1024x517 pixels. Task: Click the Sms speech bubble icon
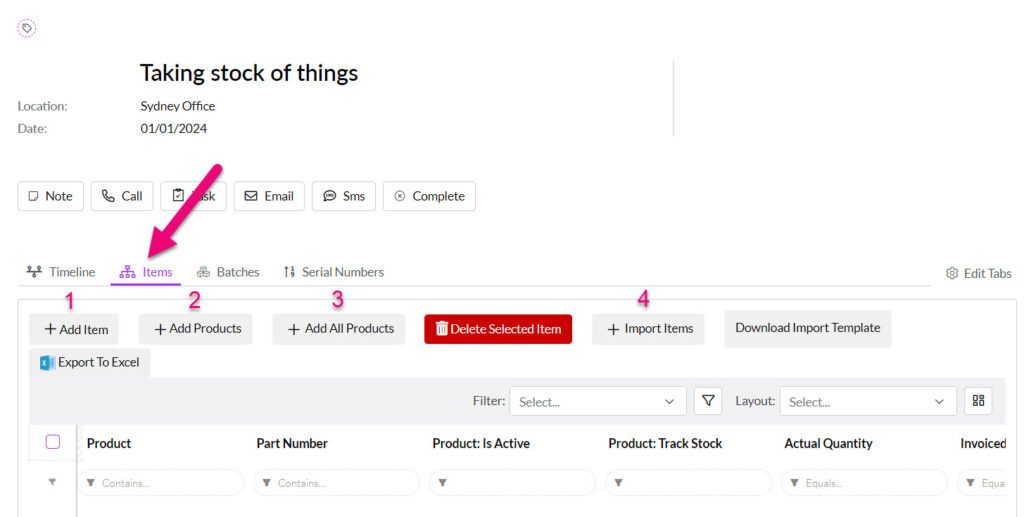pyautogui.click(x=330, y=196)
